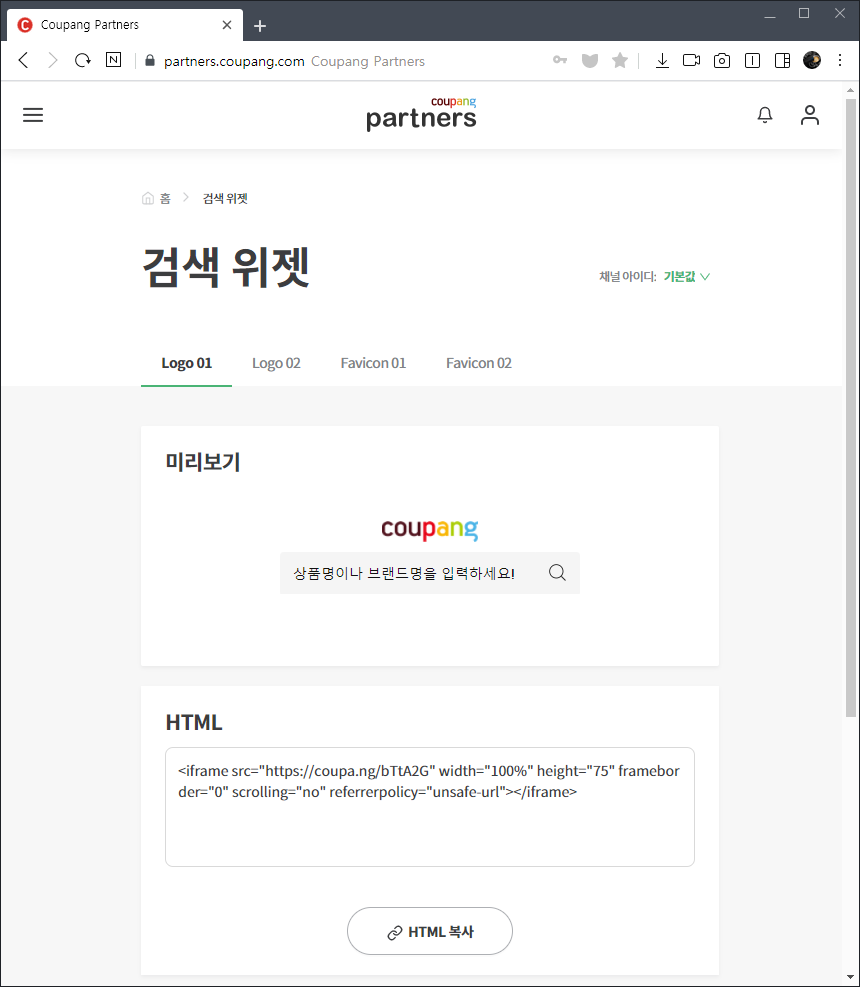Click the Coupang Partners logo
The height and width of the screenshot is (987, 860).
pyautogui.click(x=421, y=114)
